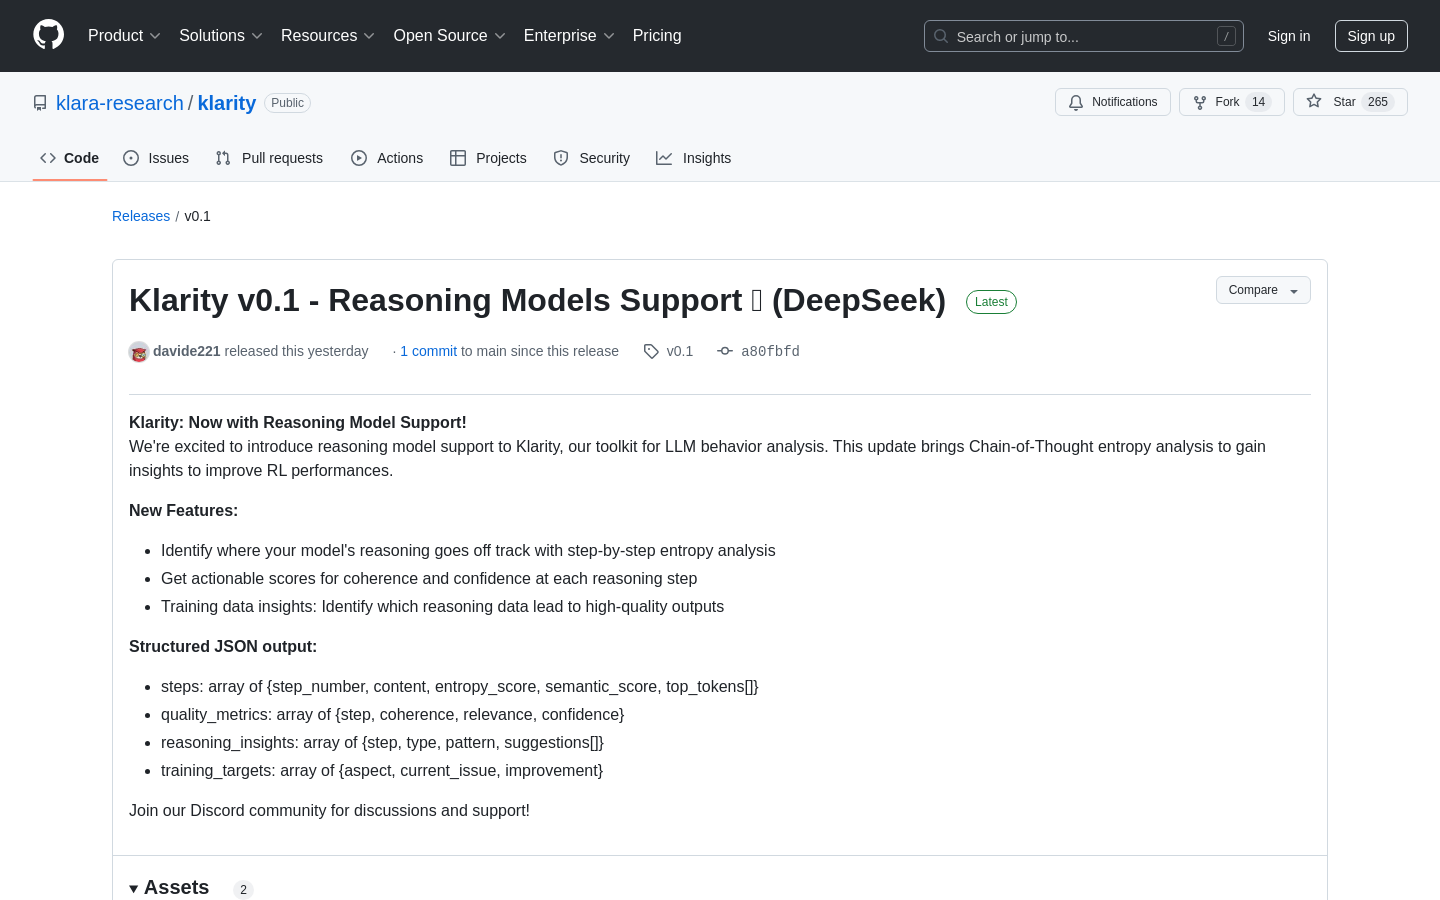
Task: Click the search magnifier icon
Action: (x=941, y=36)
